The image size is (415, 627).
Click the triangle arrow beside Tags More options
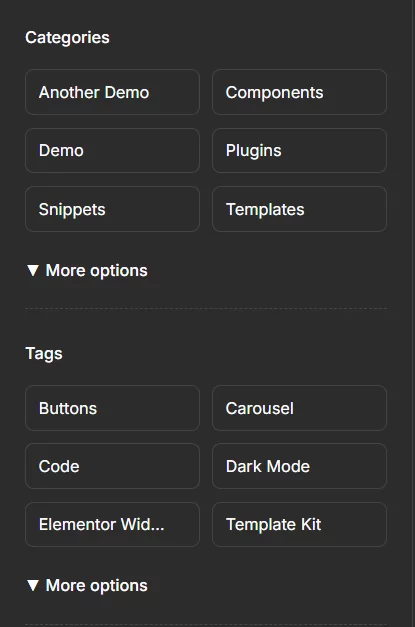pyautogui.click(x=33, y=585)
